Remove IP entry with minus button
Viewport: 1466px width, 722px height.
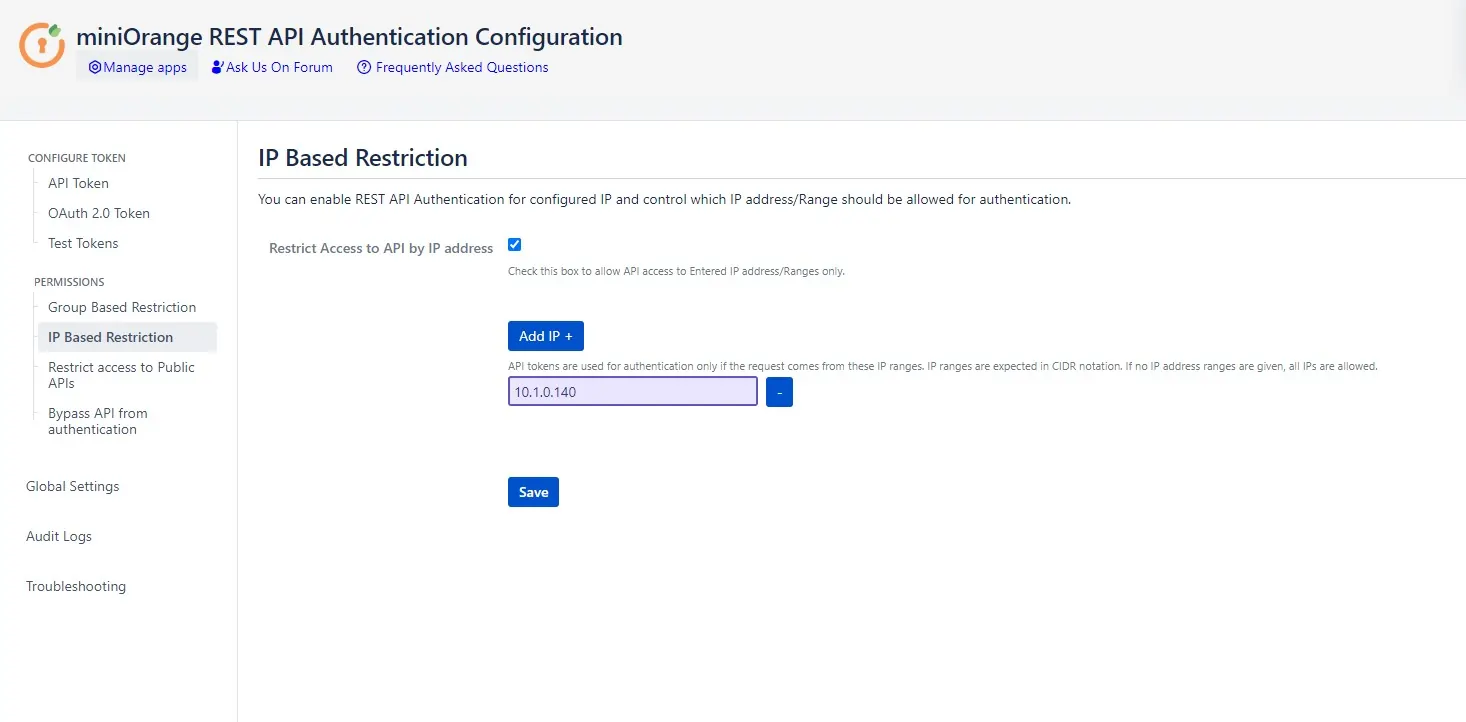click(x=779, y=392)
